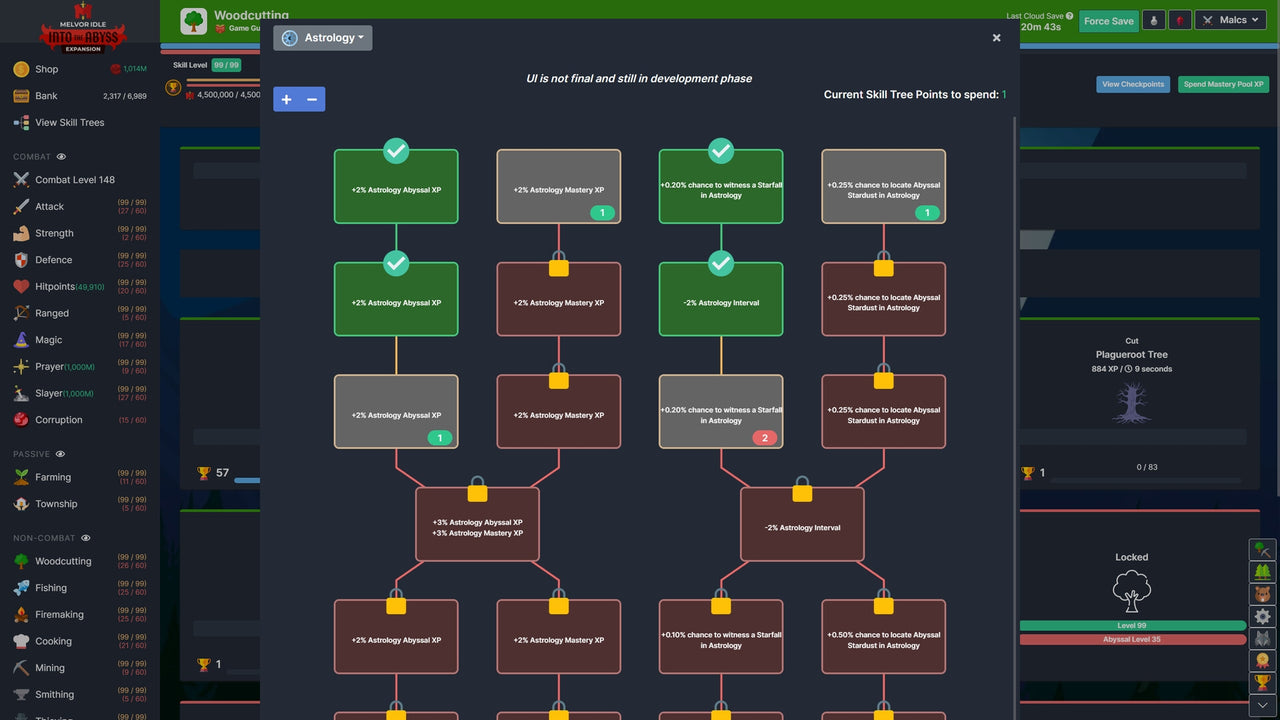Click the View Checkpoints button
The image size is (1280, 720).
1133,84
